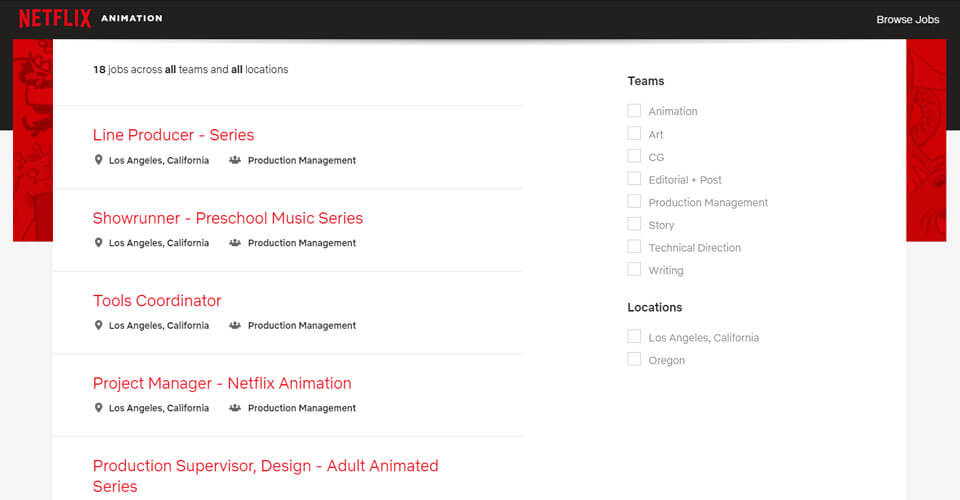960x500 pixels.
Task: Click the Writing filter label text
Action: [666, 271]
